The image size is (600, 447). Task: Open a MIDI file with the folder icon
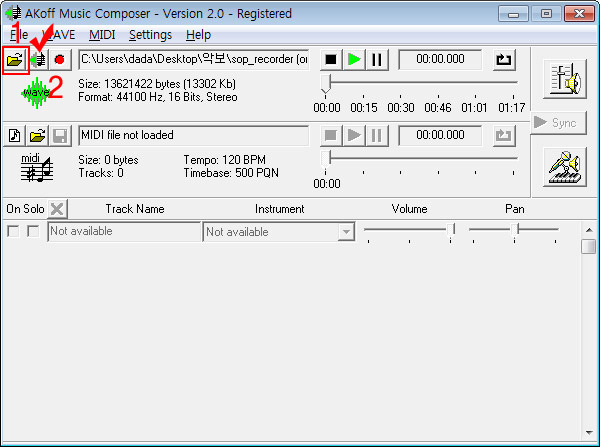[38, 135]
